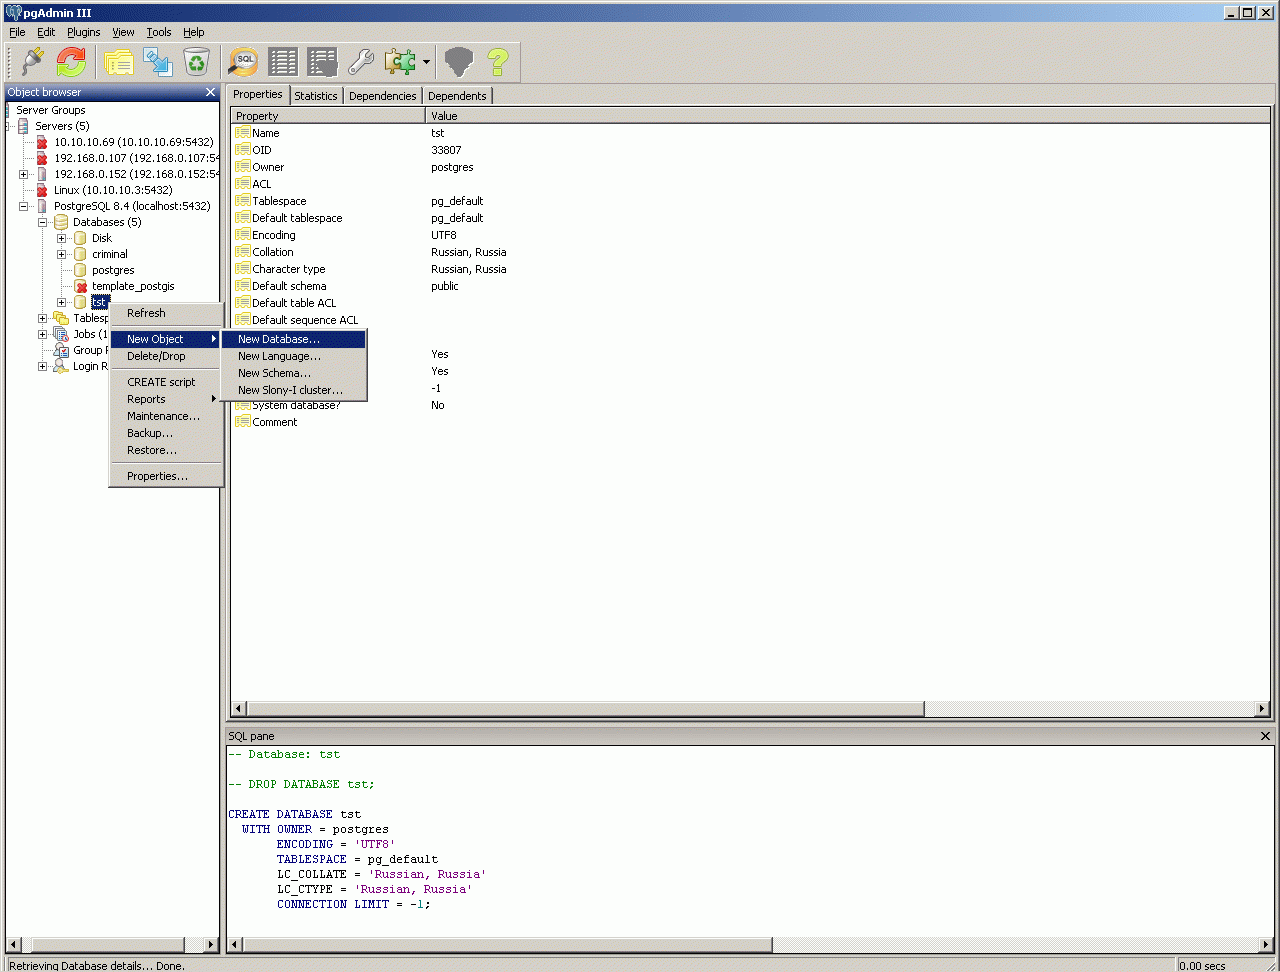Switch to the Dependencies tab
The height and width of the screenshot is (972, 1280).
pyautogui.click(x=383, y=96)
